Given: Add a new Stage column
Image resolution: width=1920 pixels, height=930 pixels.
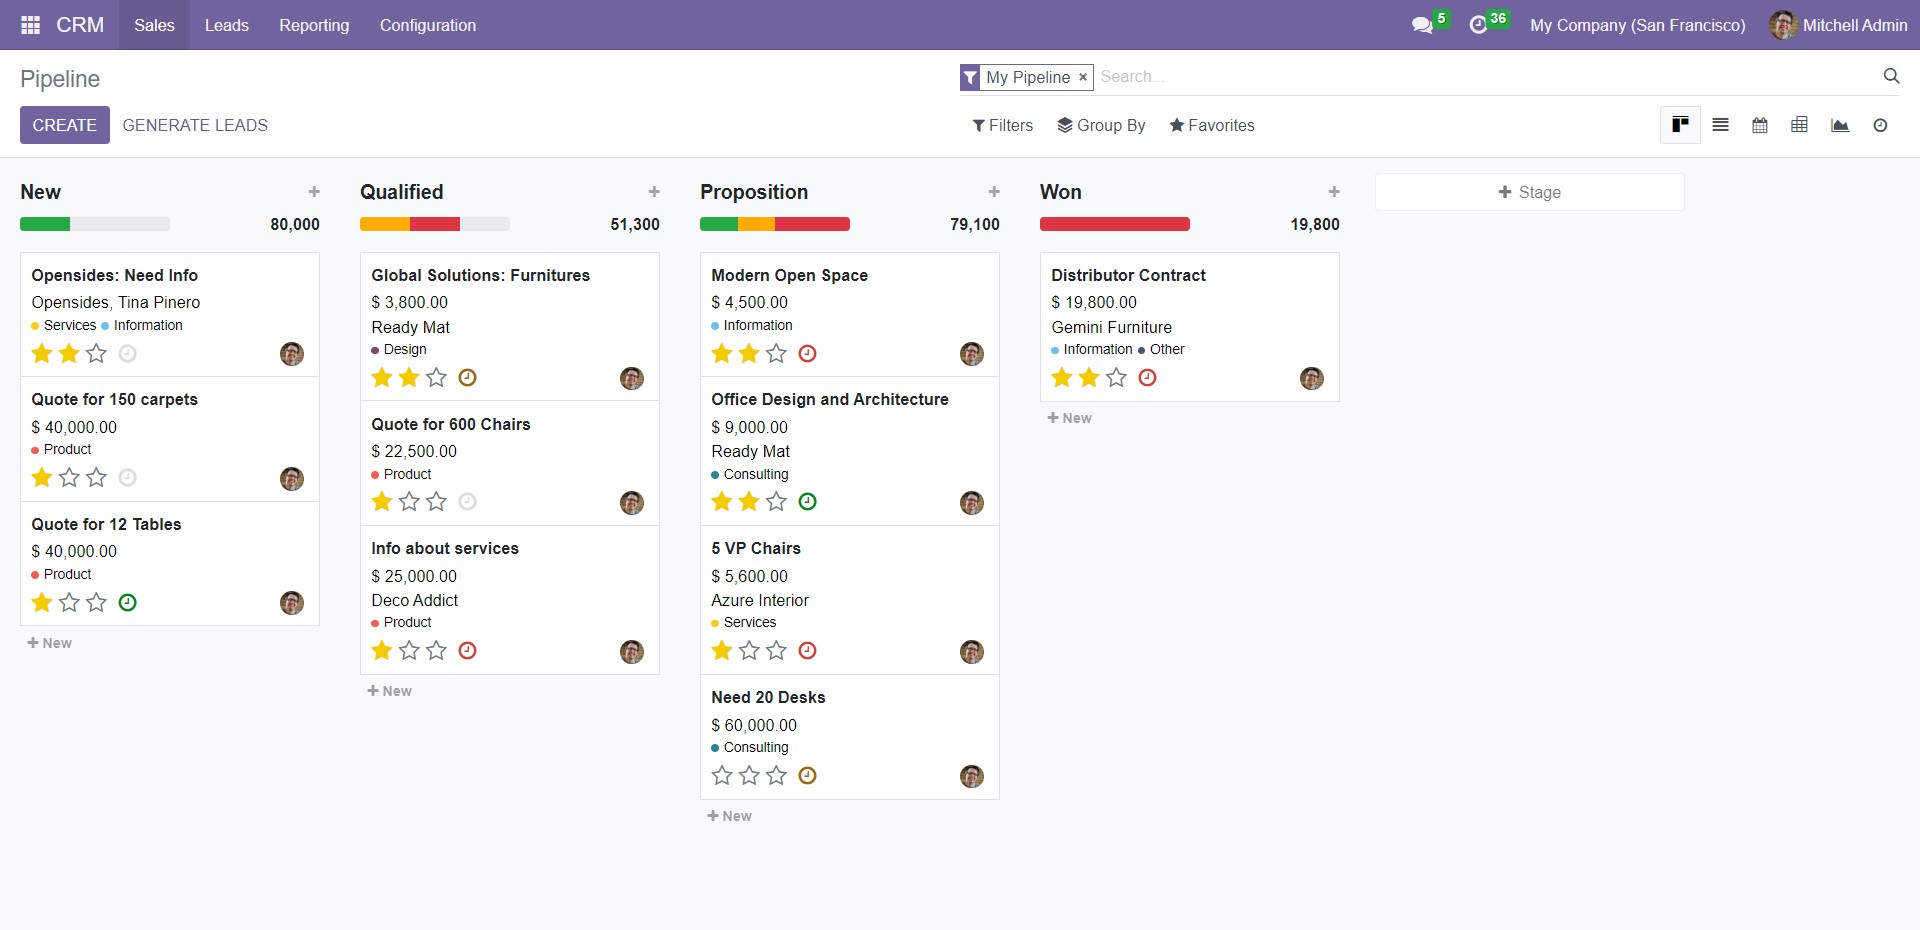Looking at the screenshot, I should pos(1529,192).
